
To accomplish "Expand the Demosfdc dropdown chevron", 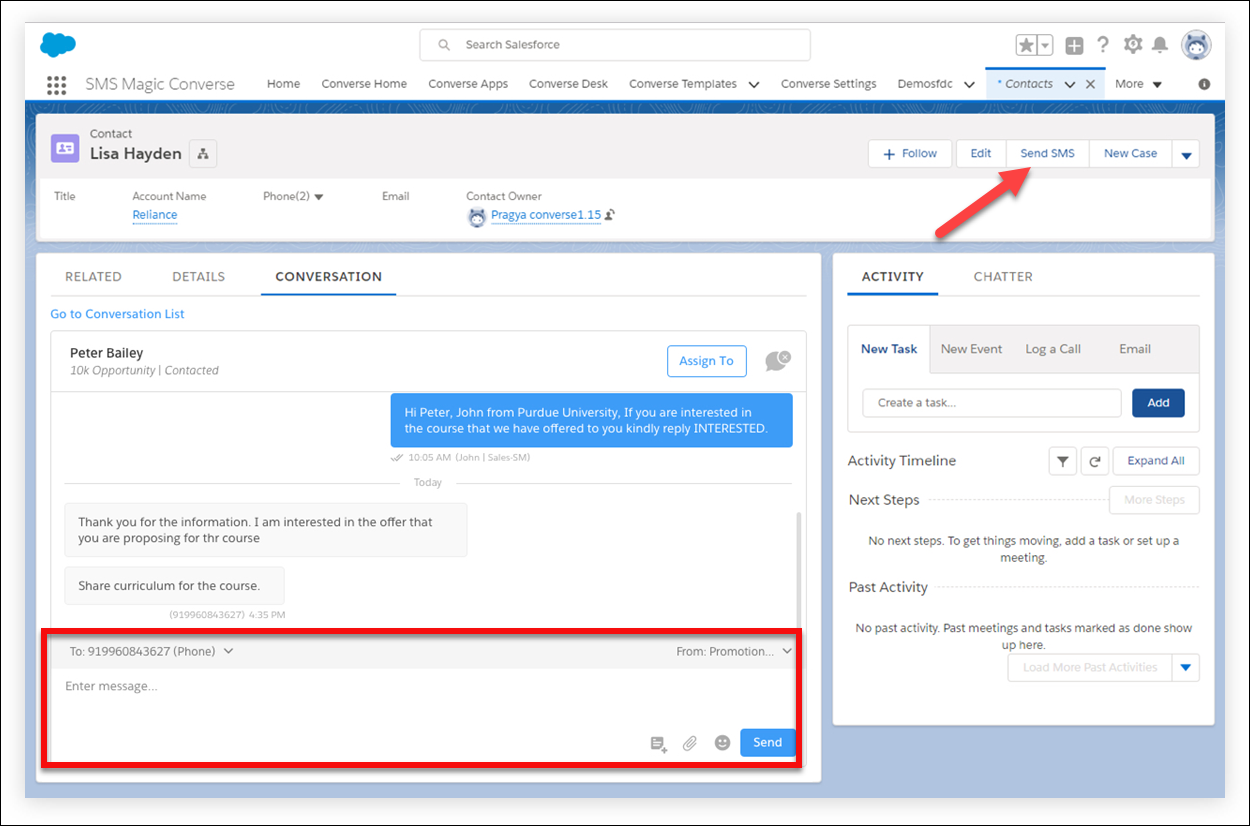I will 969,85.
